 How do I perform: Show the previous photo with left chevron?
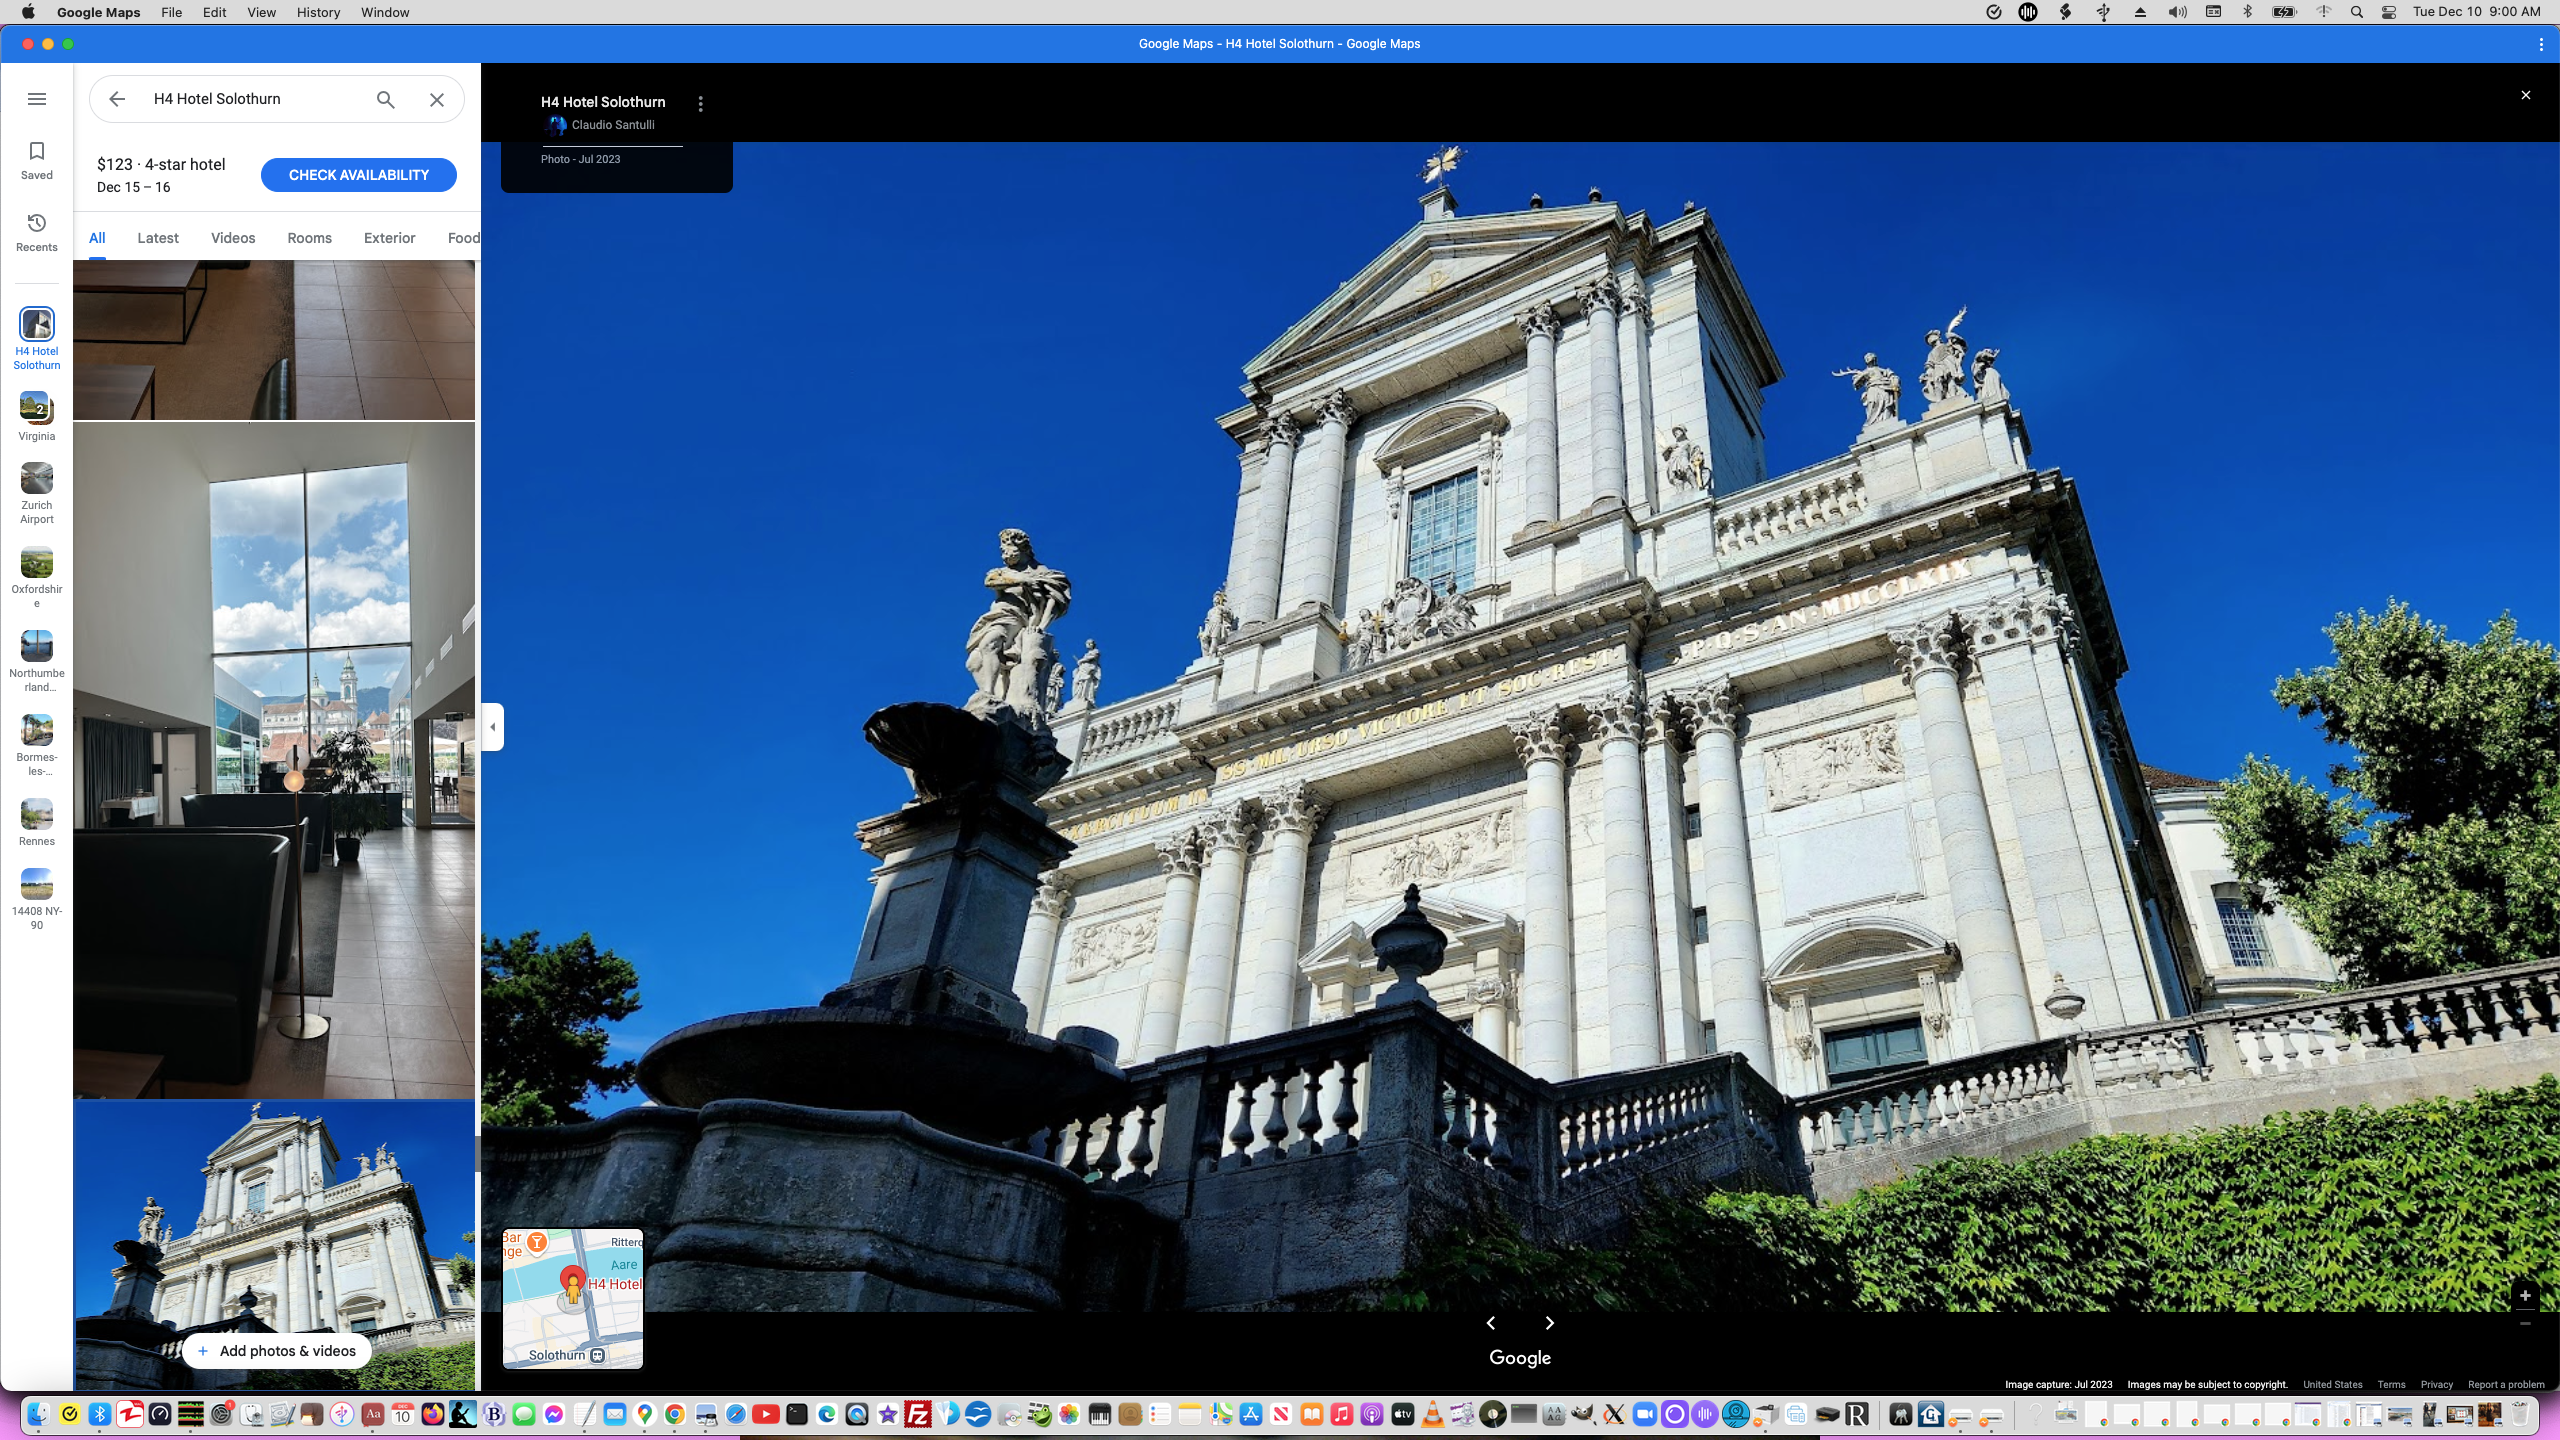(1491, 1323)
